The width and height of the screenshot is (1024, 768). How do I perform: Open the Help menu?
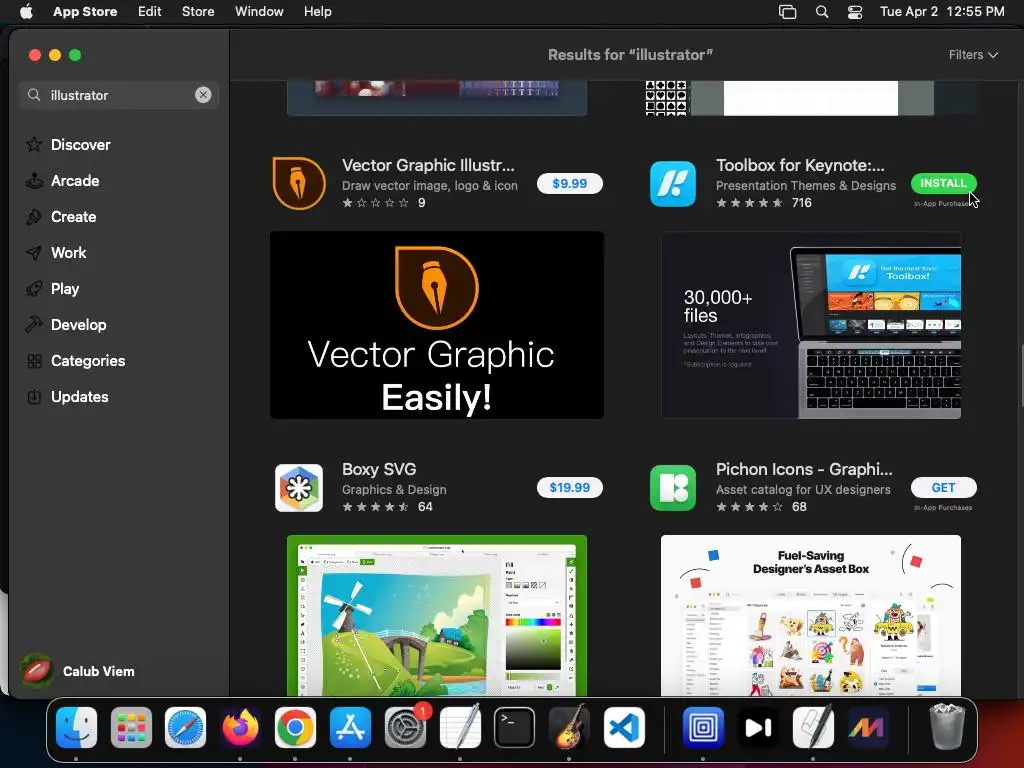(x=317, y=11)
